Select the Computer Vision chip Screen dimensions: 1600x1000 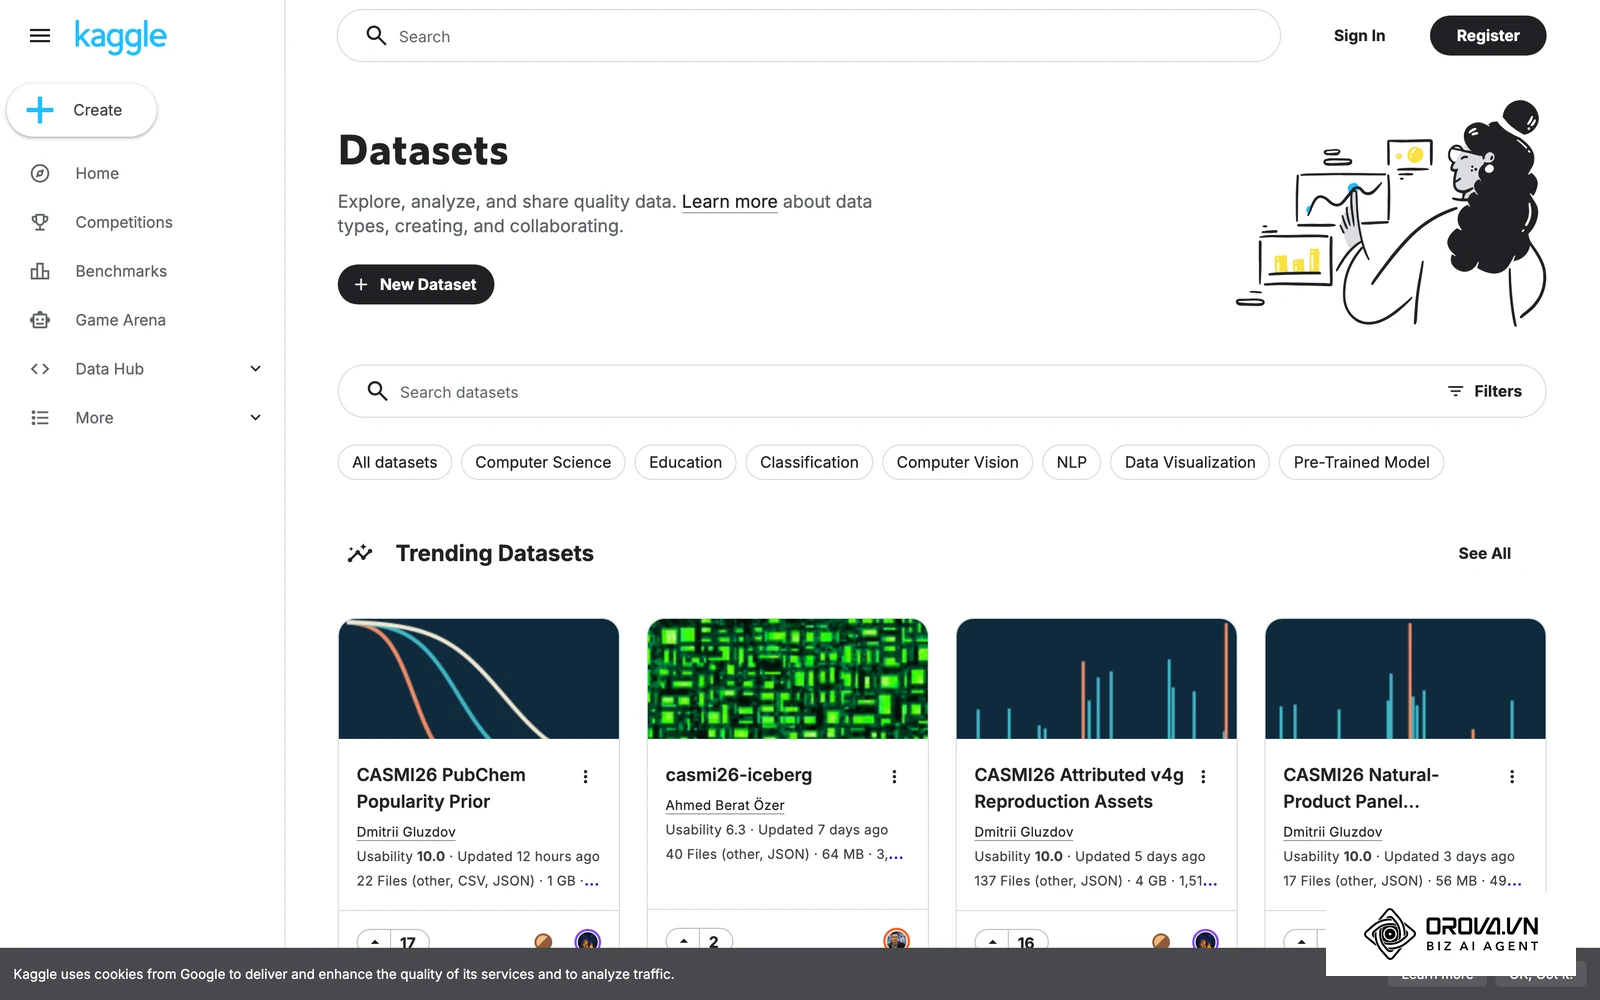click(957, 462)
